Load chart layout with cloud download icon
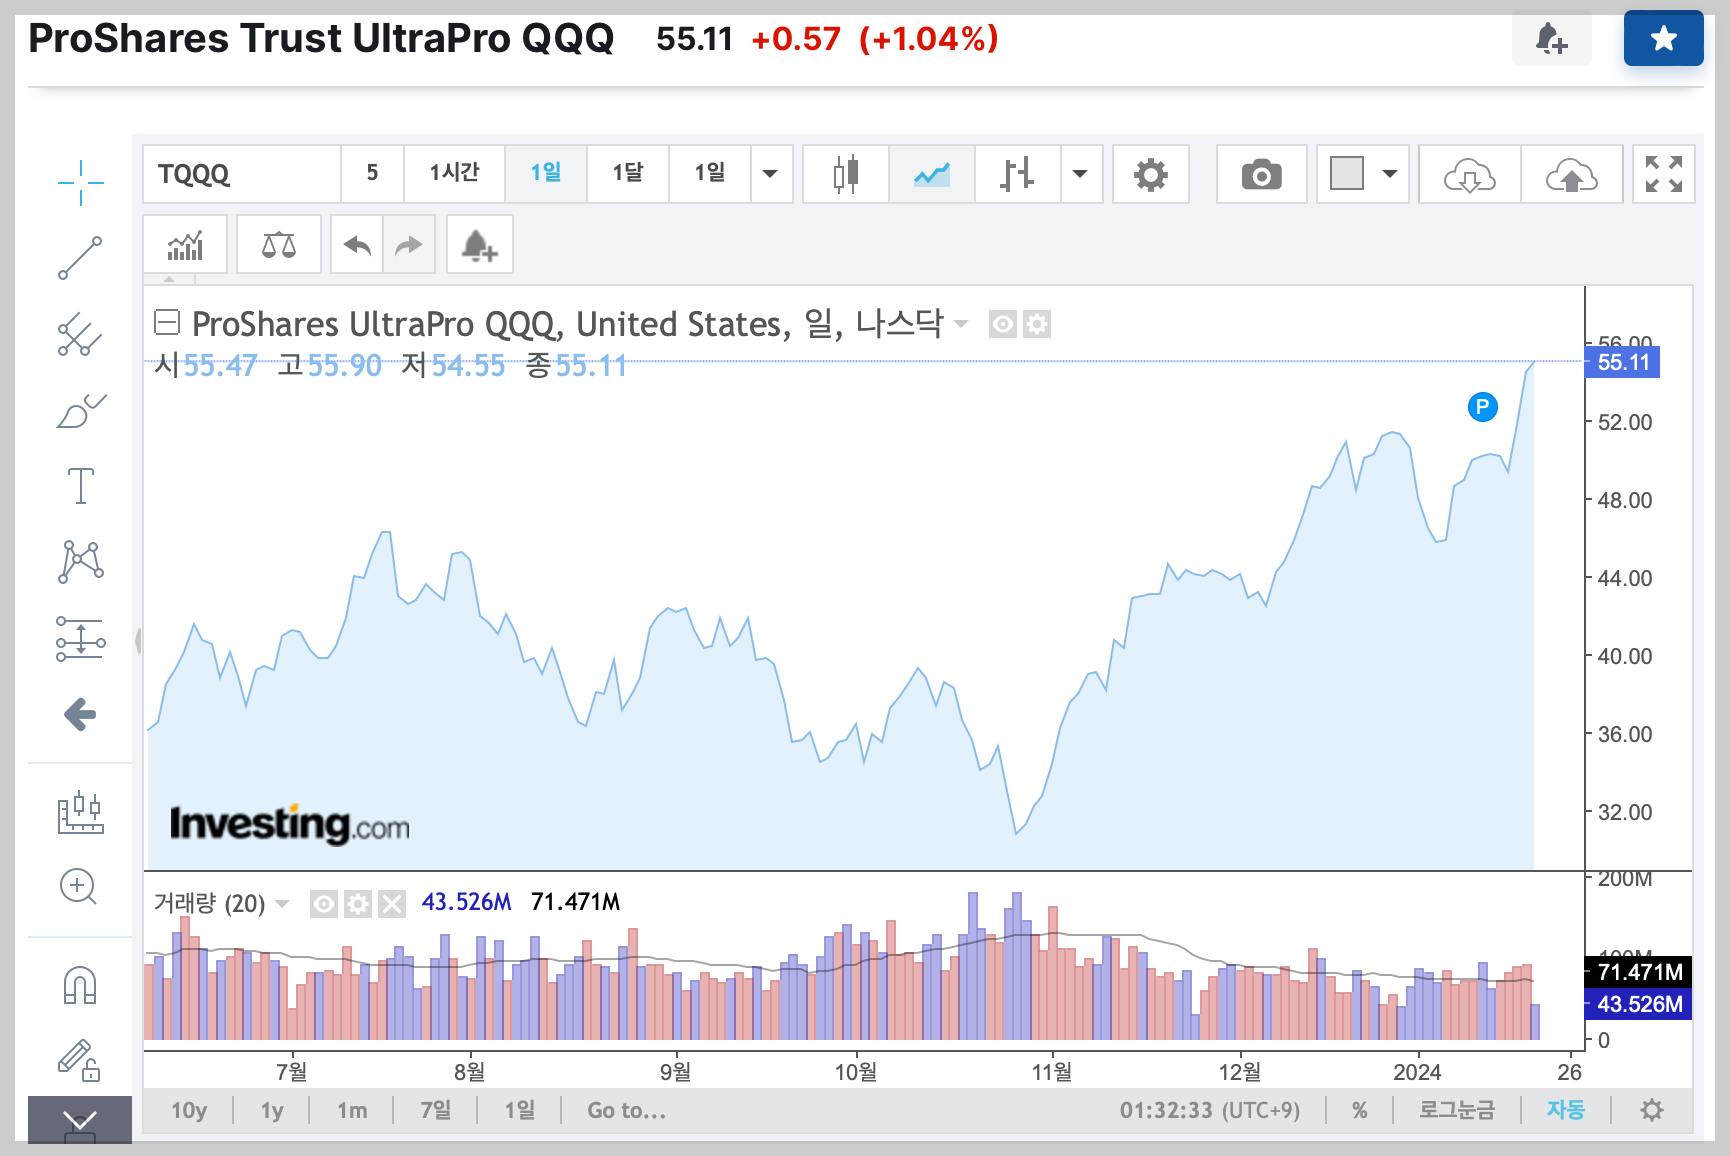Image resolution: width=1730 pixels, height=1156 pixels. click(x=1470, y=174)
